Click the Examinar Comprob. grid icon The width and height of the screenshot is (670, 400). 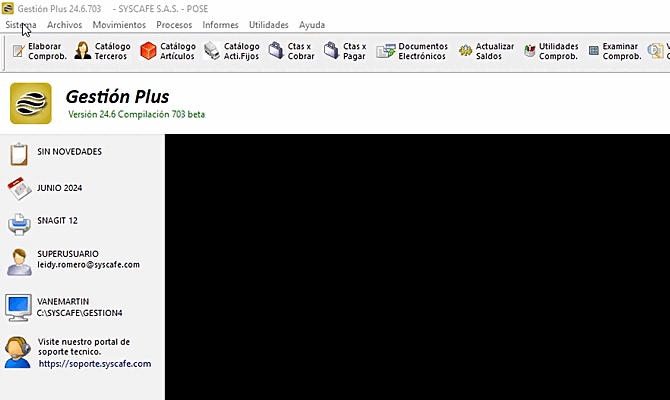pyautogui.click(x=594, y=51)
